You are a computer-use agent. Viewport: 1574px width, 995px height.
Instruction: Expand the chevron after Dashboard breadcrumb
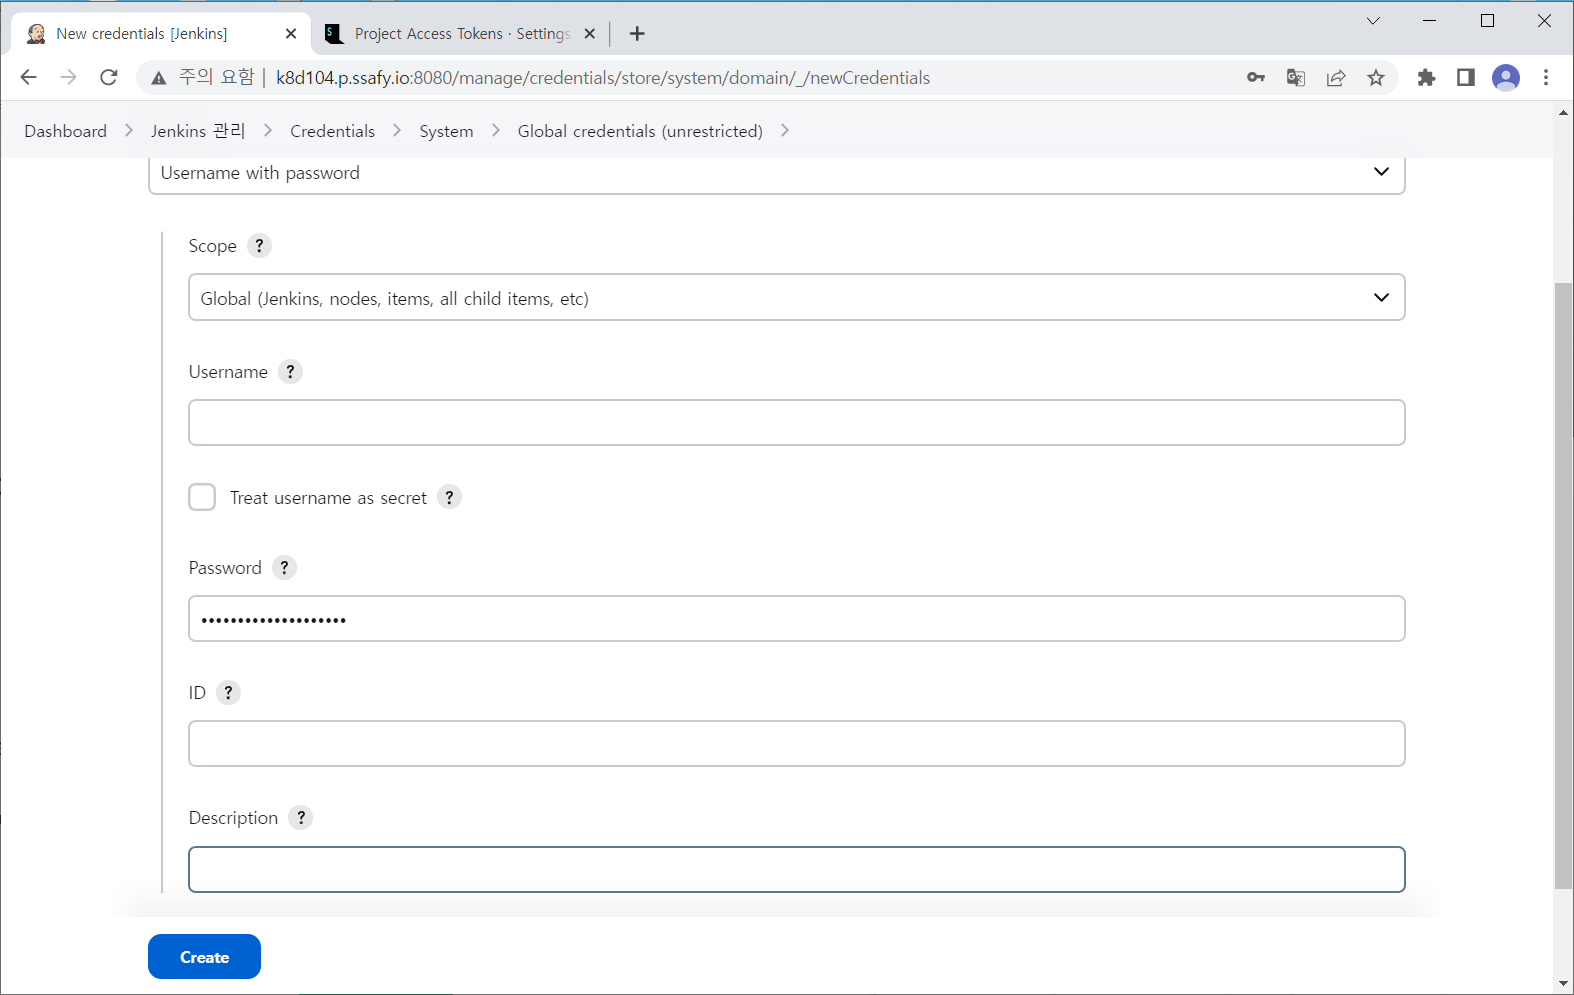(x=129, y=131)
